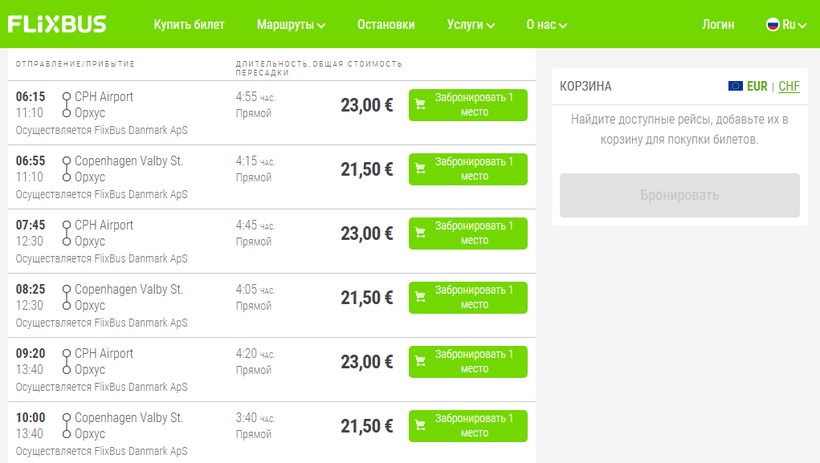Open the Купить билет menu item
820x463 pixels.
coord(189,24)
